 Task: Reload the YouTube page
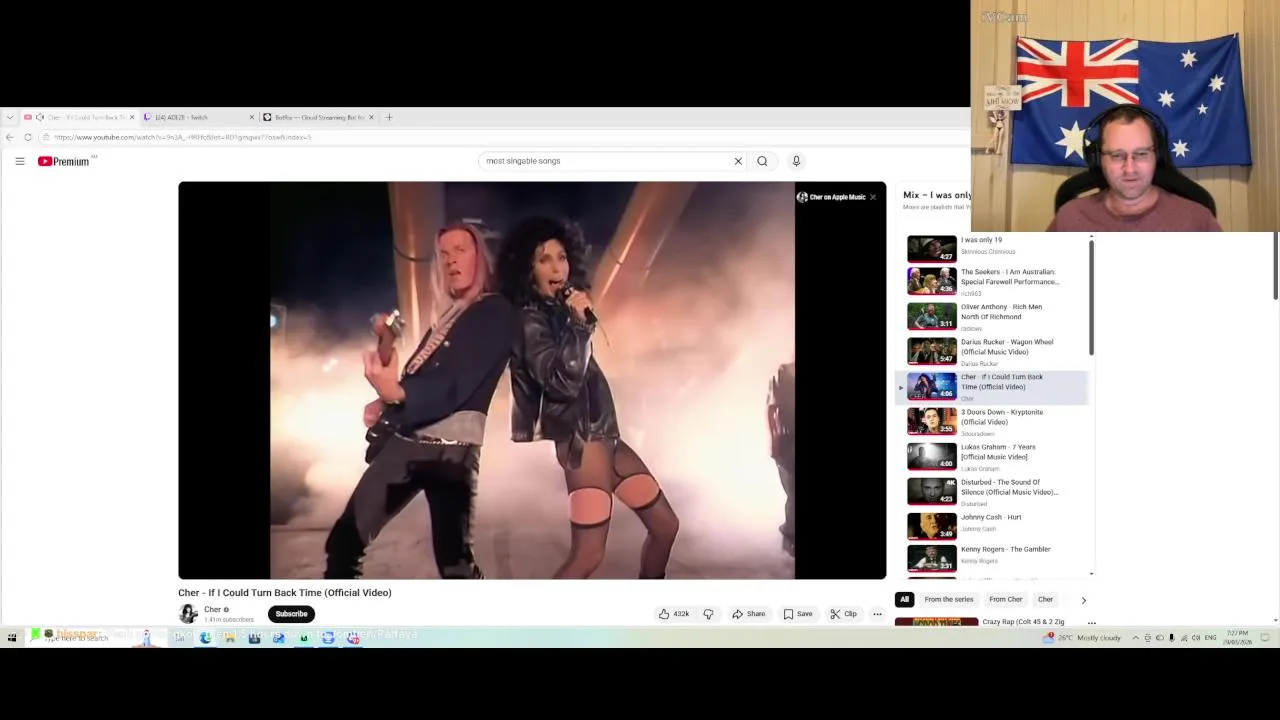28,137
